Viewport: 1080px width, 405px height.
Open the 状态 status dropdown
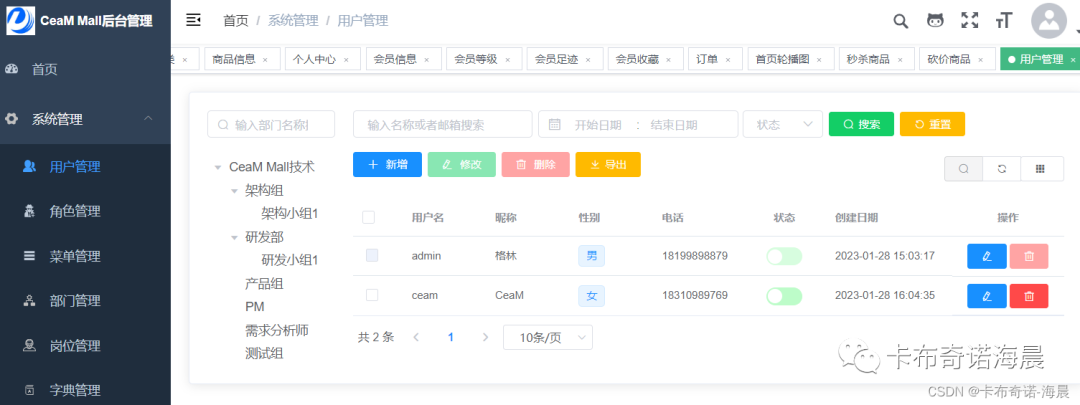[782, 124]
